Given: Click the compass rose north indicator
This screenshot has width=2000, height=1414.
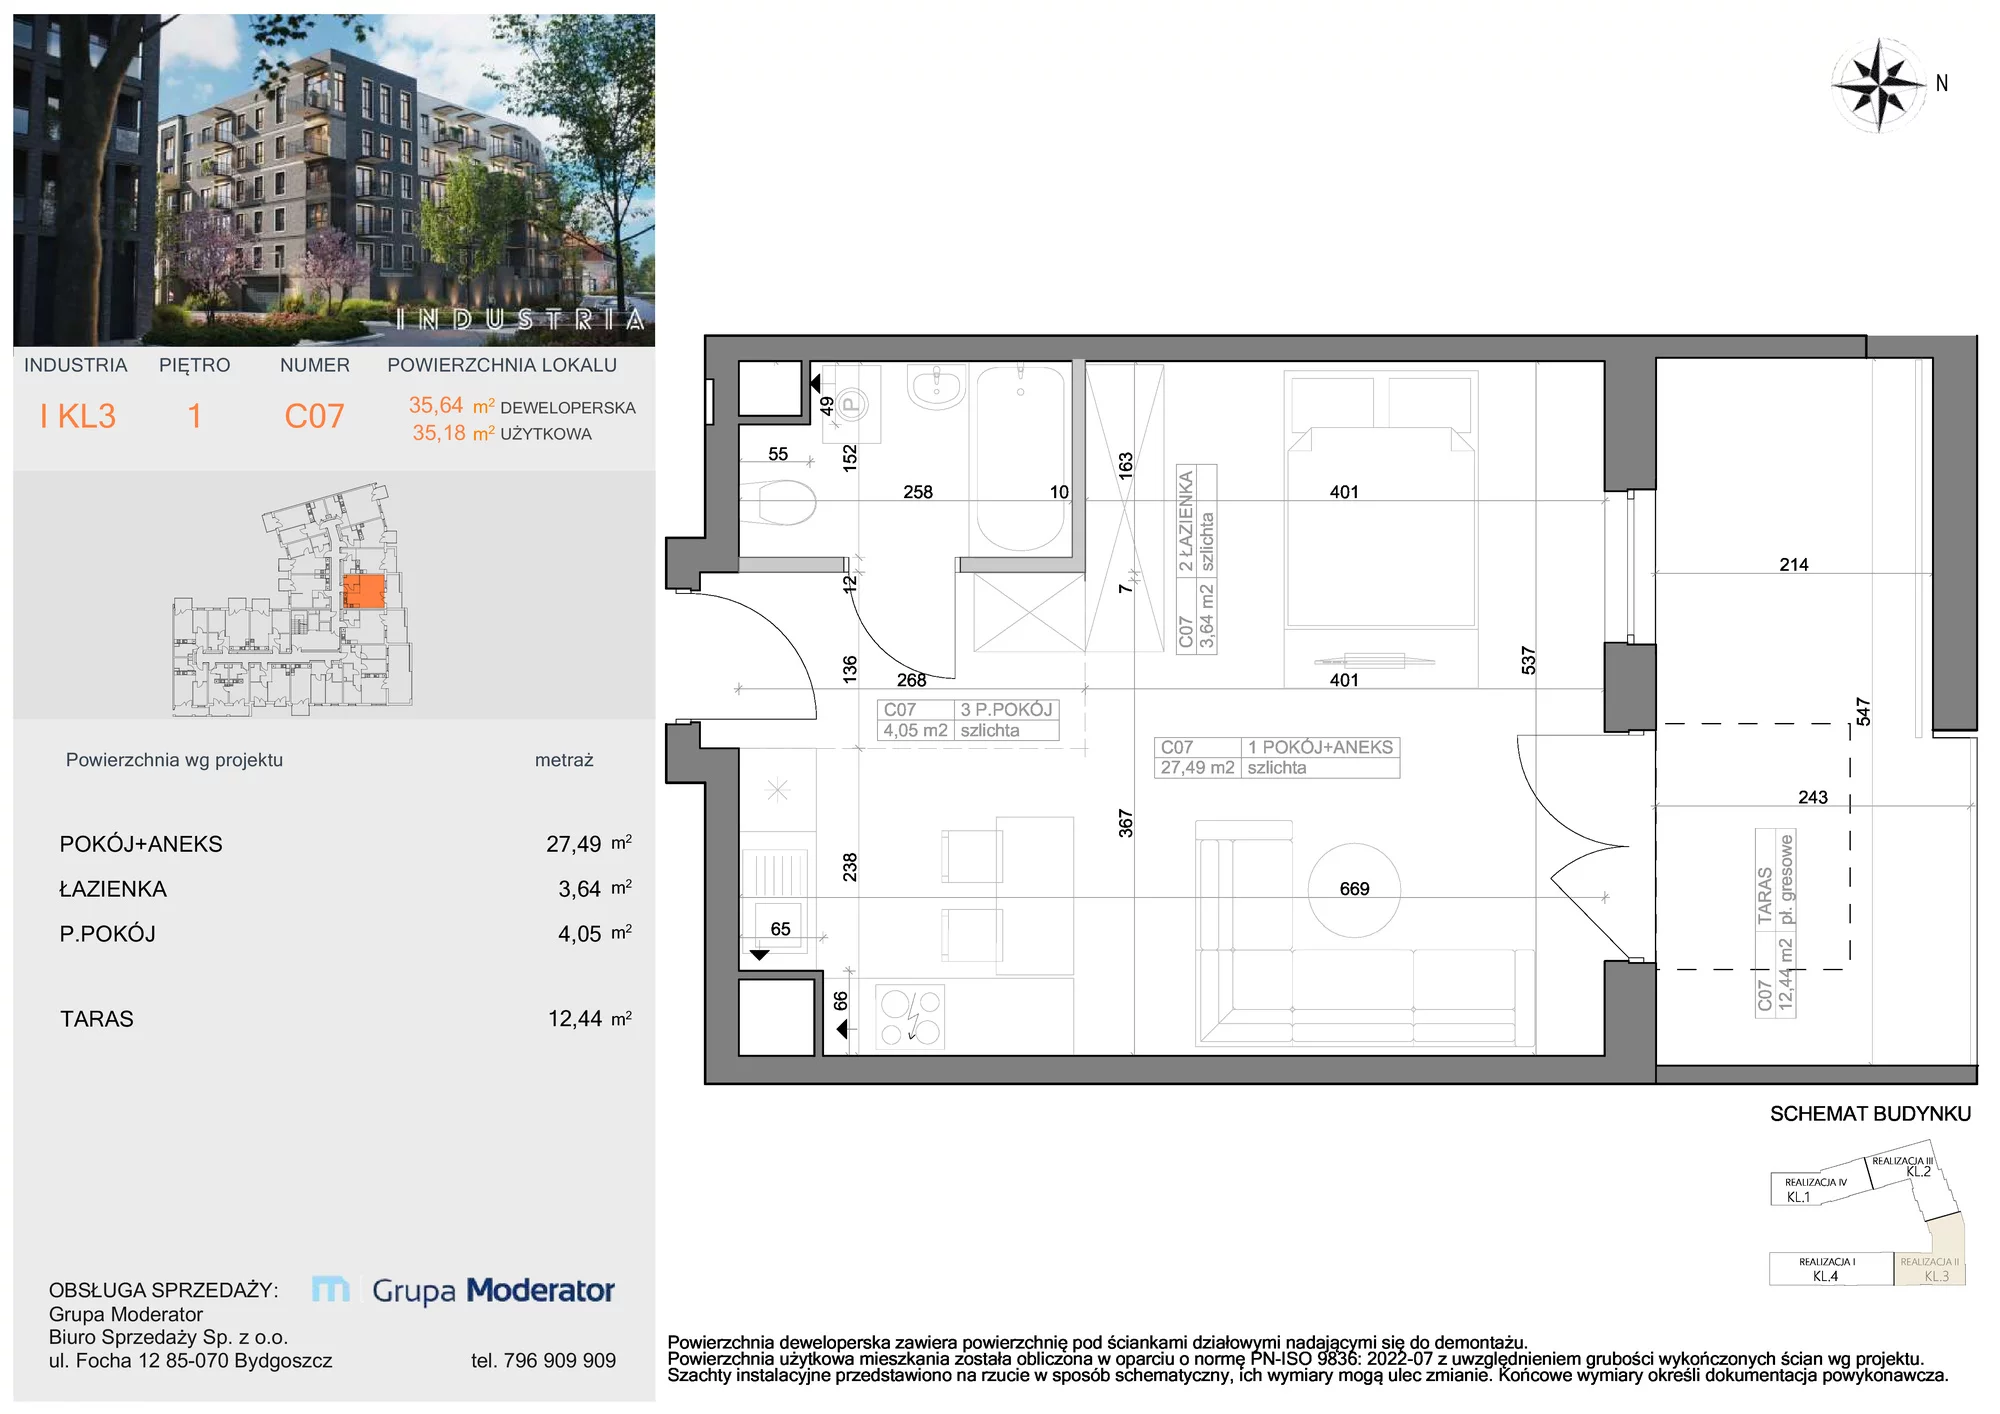Looking at the screenshot, I should [1879, 86].
